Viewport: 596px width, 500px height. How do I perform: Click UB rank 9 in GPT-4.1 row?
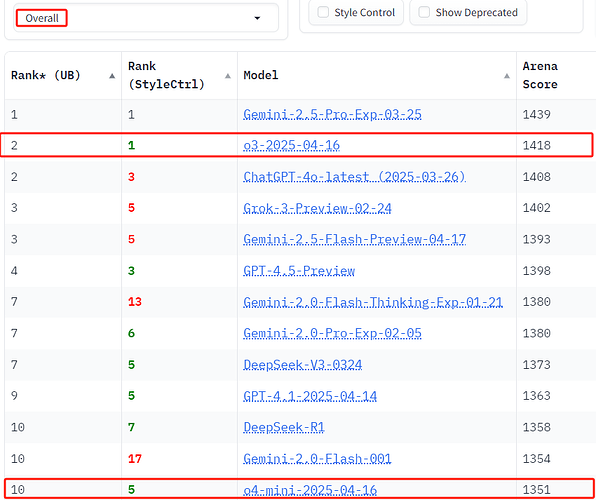pos(14,396)
